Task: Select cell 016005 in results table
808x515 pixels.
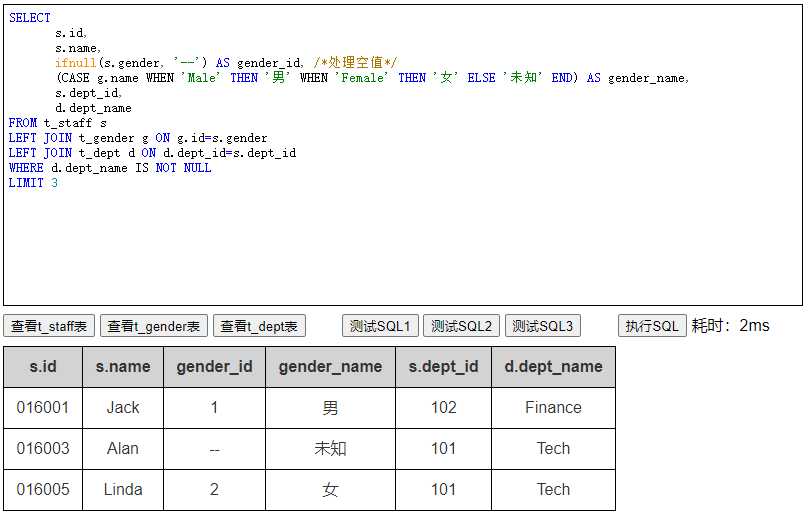Action: (x=43, y=489)
